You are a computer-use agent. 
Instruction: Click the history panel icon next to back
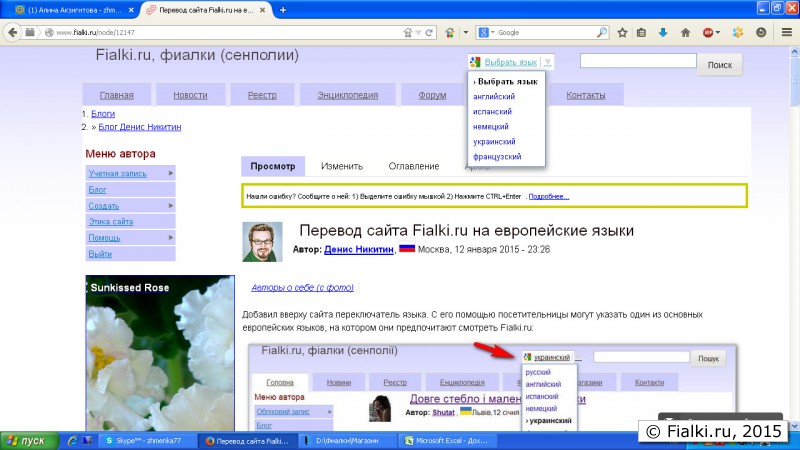pos(30,32)
